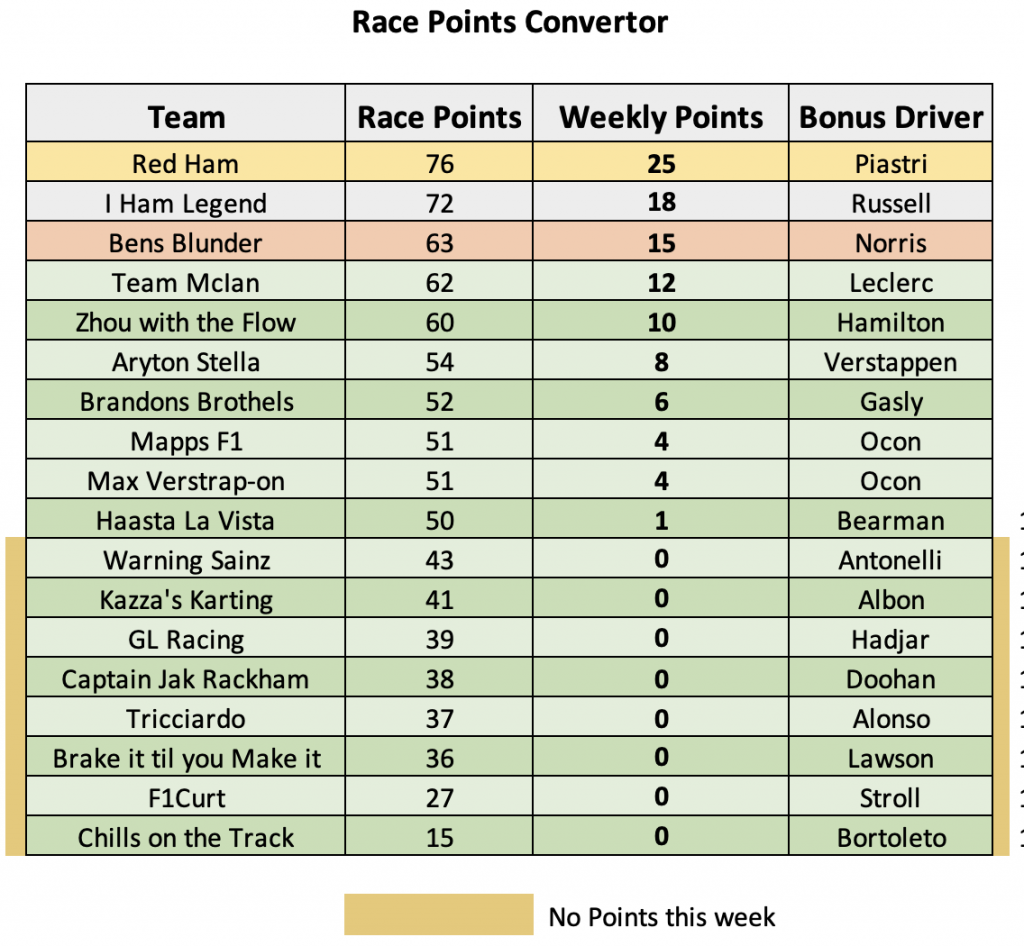The width and height of the screenshot is (1024, 946).
Task: Select the Kazza's Karting team cell
Action: (x=185, y=599)
